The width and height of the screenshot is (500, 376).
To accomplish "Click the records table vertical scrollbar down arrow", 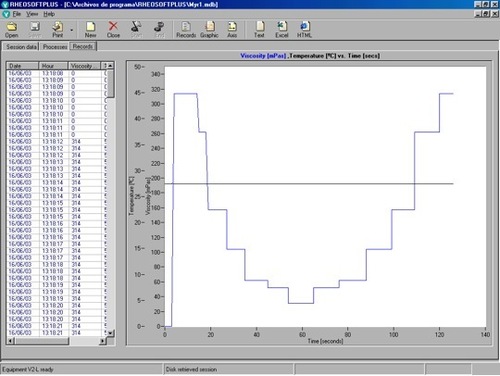I will (x=111, y=333).
